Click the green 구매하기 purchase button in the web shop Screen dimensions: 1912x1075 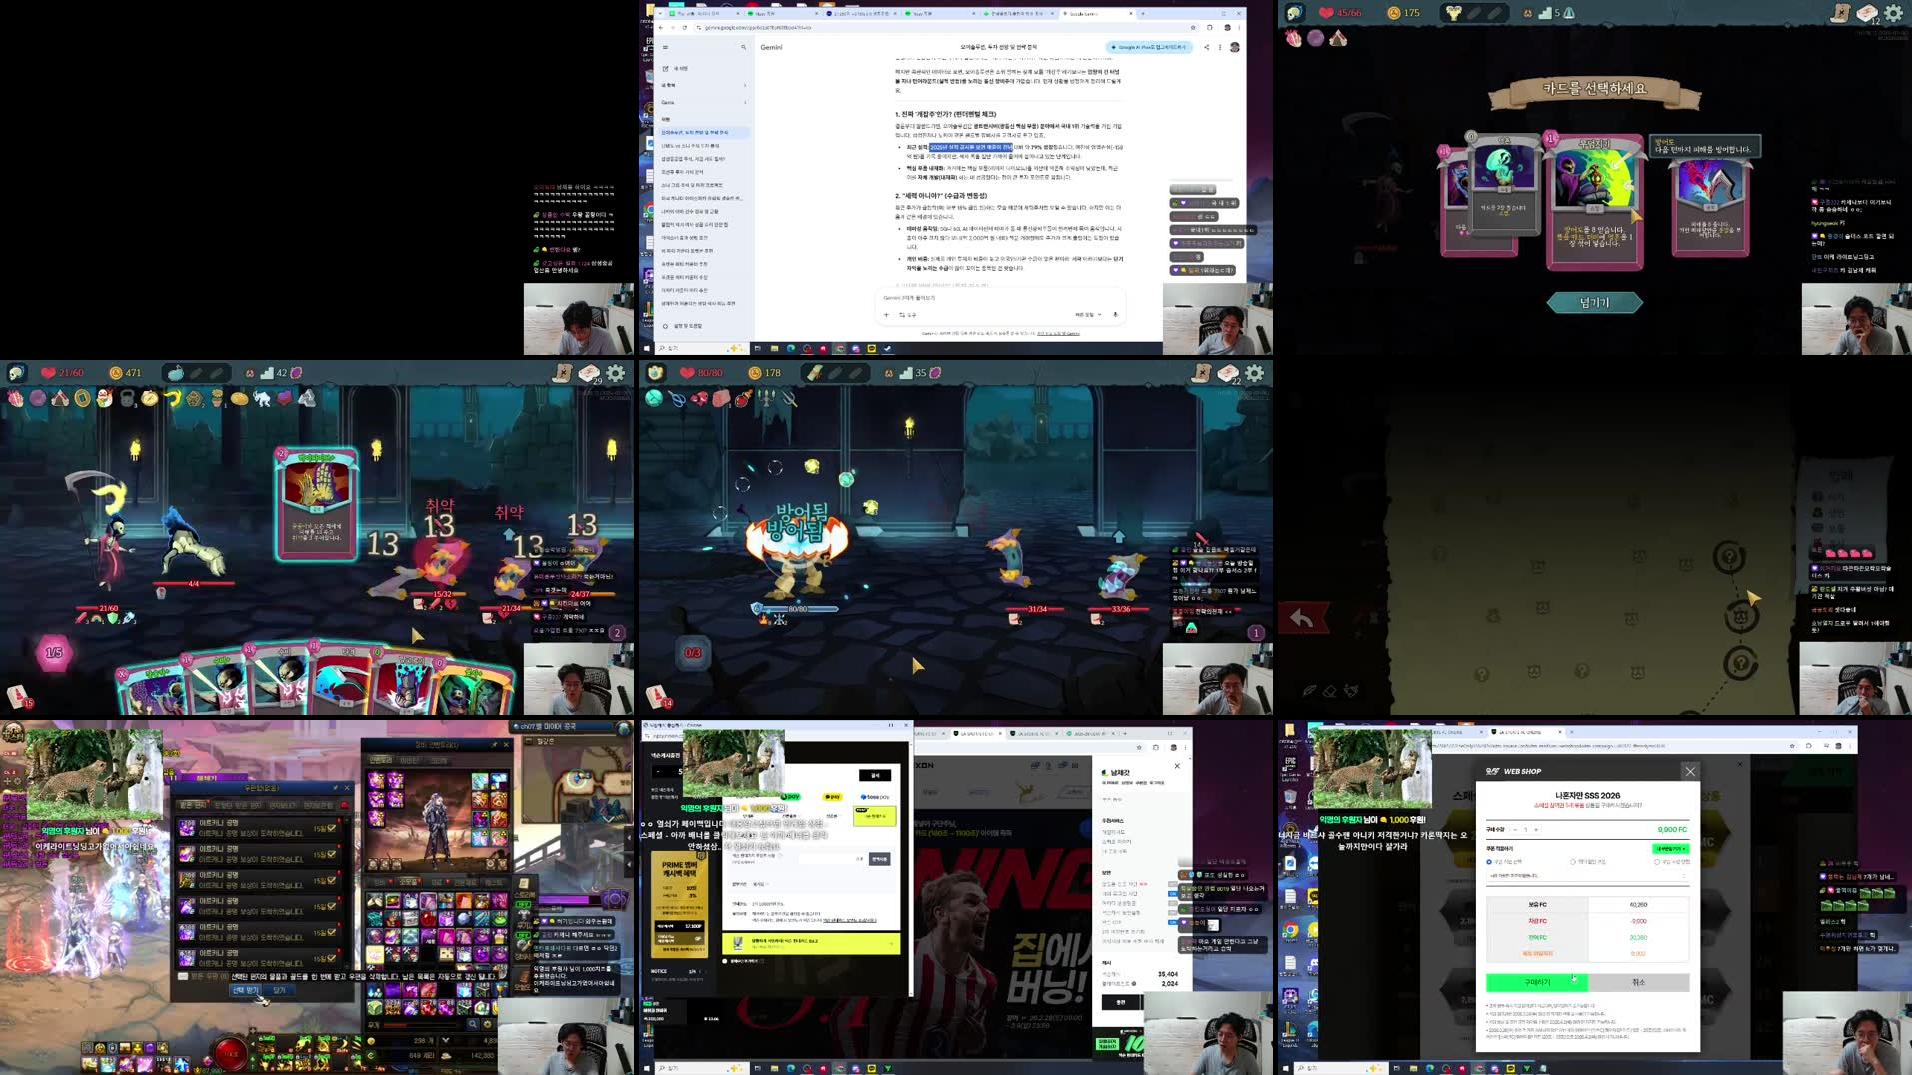[x=1536, y=982]
